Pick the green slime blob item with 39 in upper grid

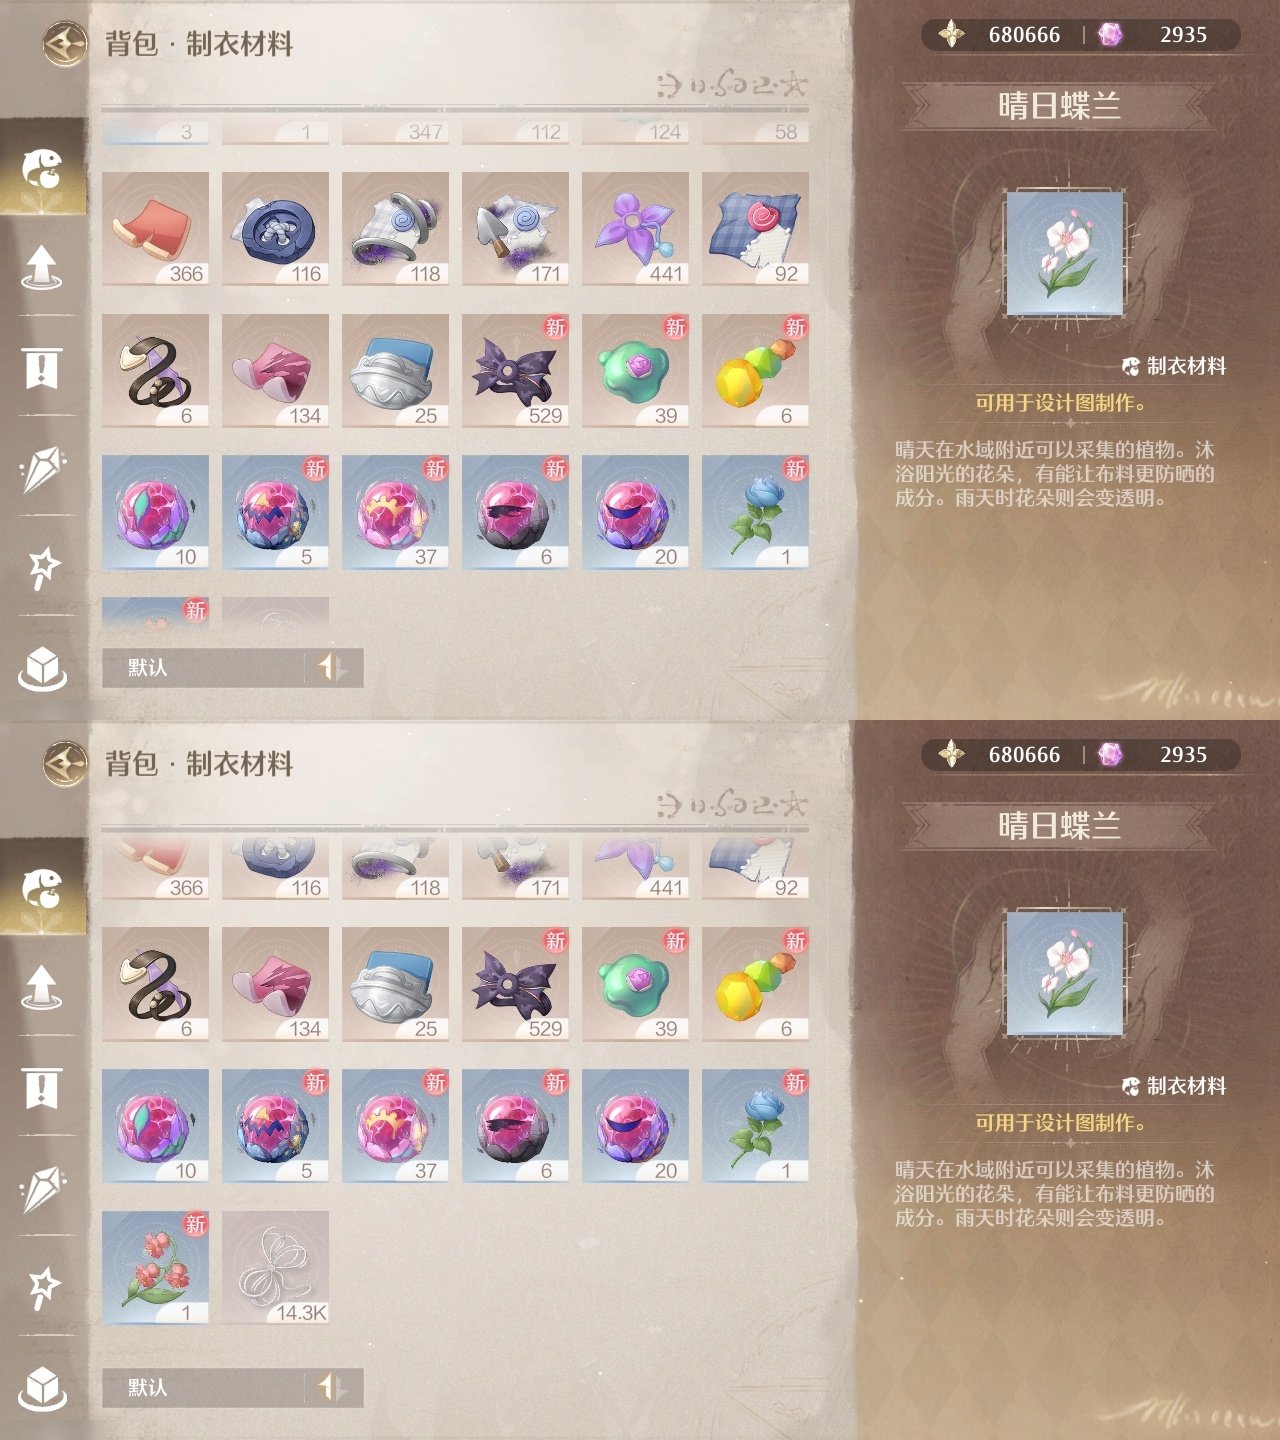[x=635, y=371]
